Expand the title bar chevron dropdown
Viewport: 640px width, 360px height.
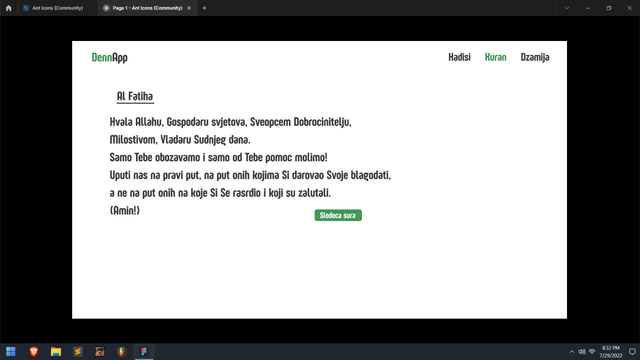(567, 8)
